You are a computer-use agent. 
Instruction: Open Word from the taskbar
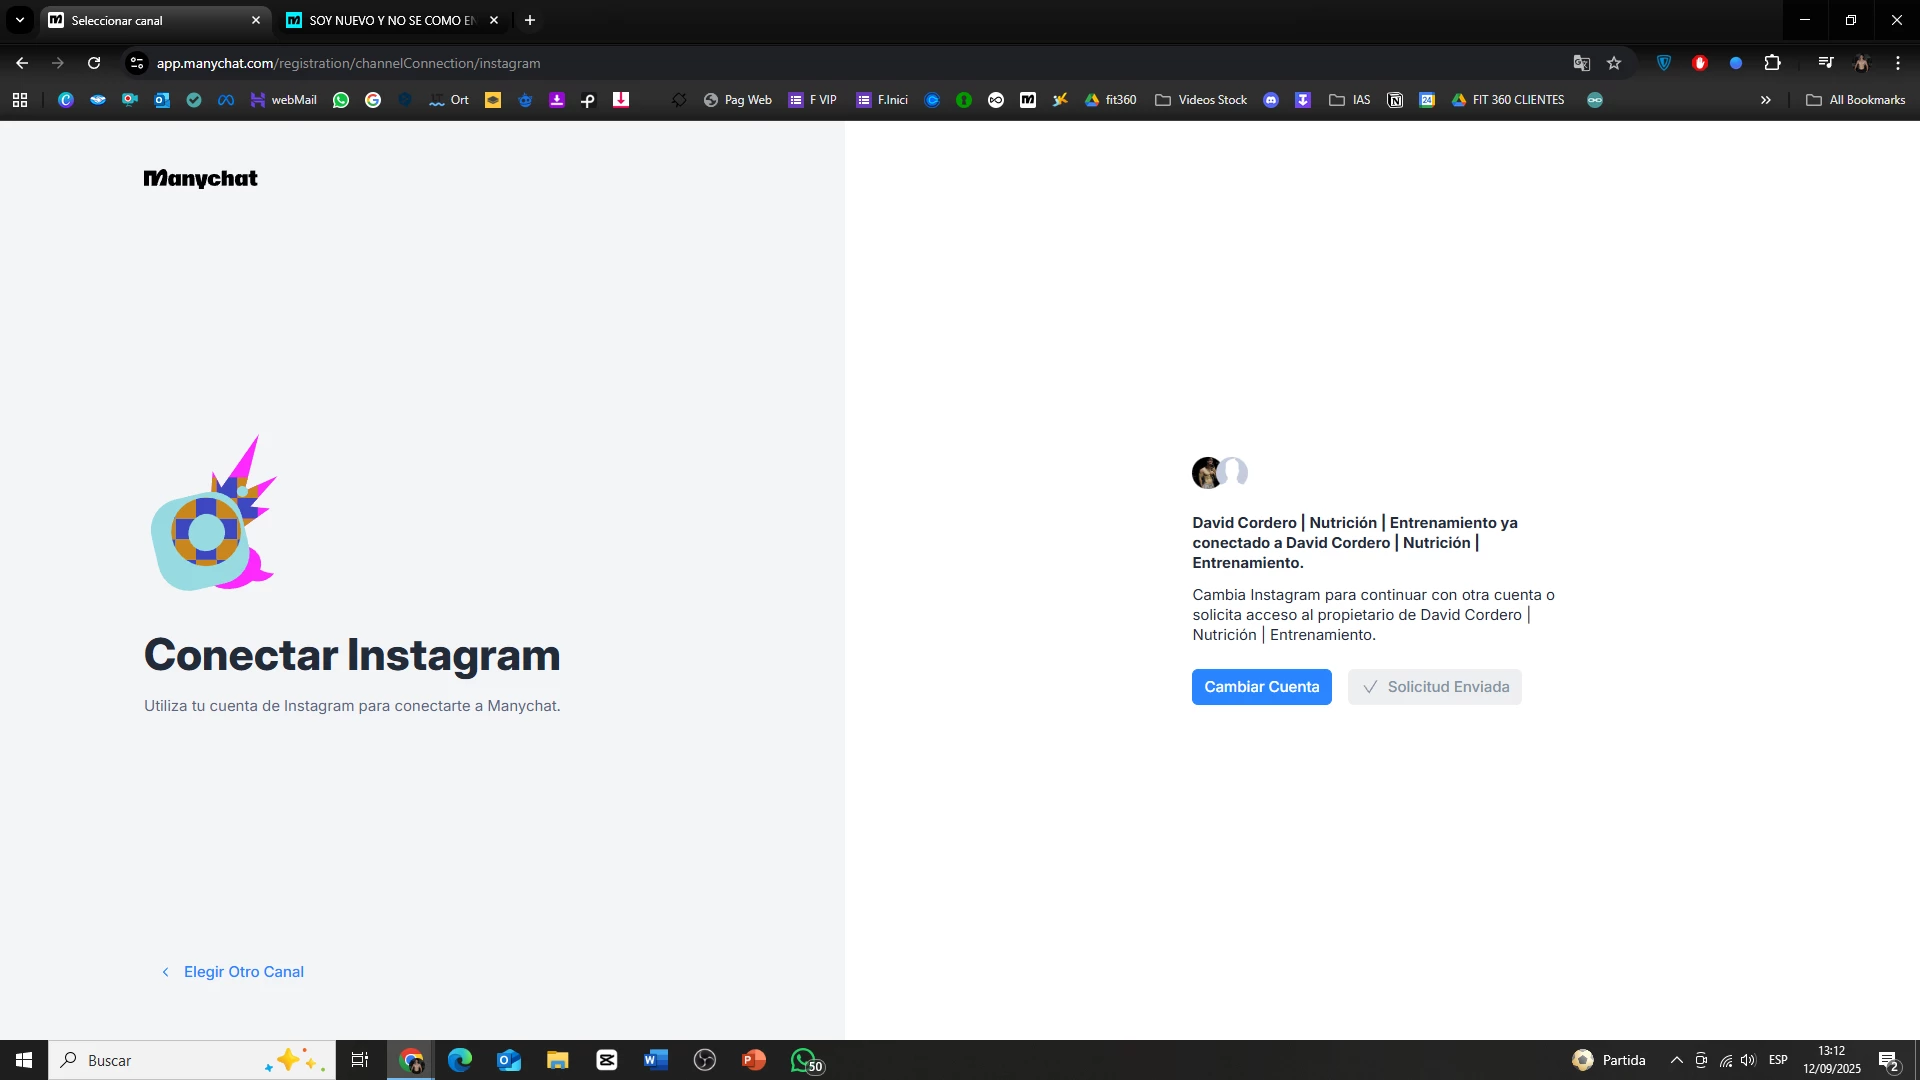656,1060
